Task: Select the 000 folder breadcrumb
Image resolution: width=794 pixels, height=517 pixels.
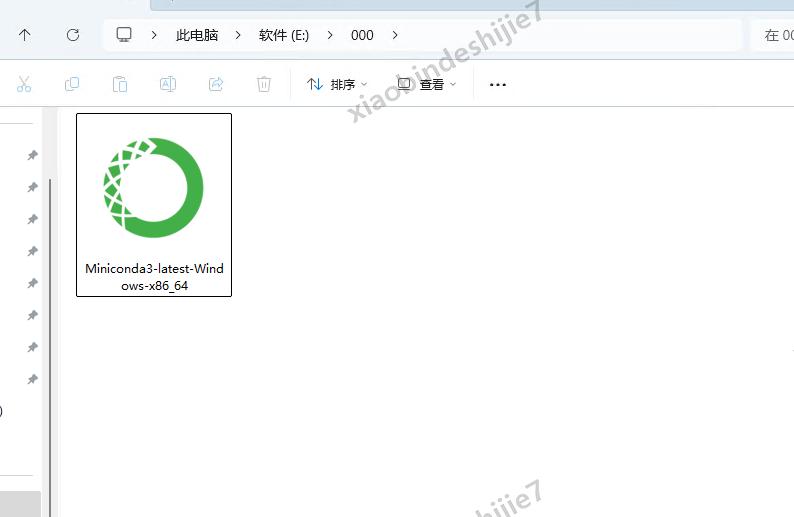Action: (x=362, y=35)
